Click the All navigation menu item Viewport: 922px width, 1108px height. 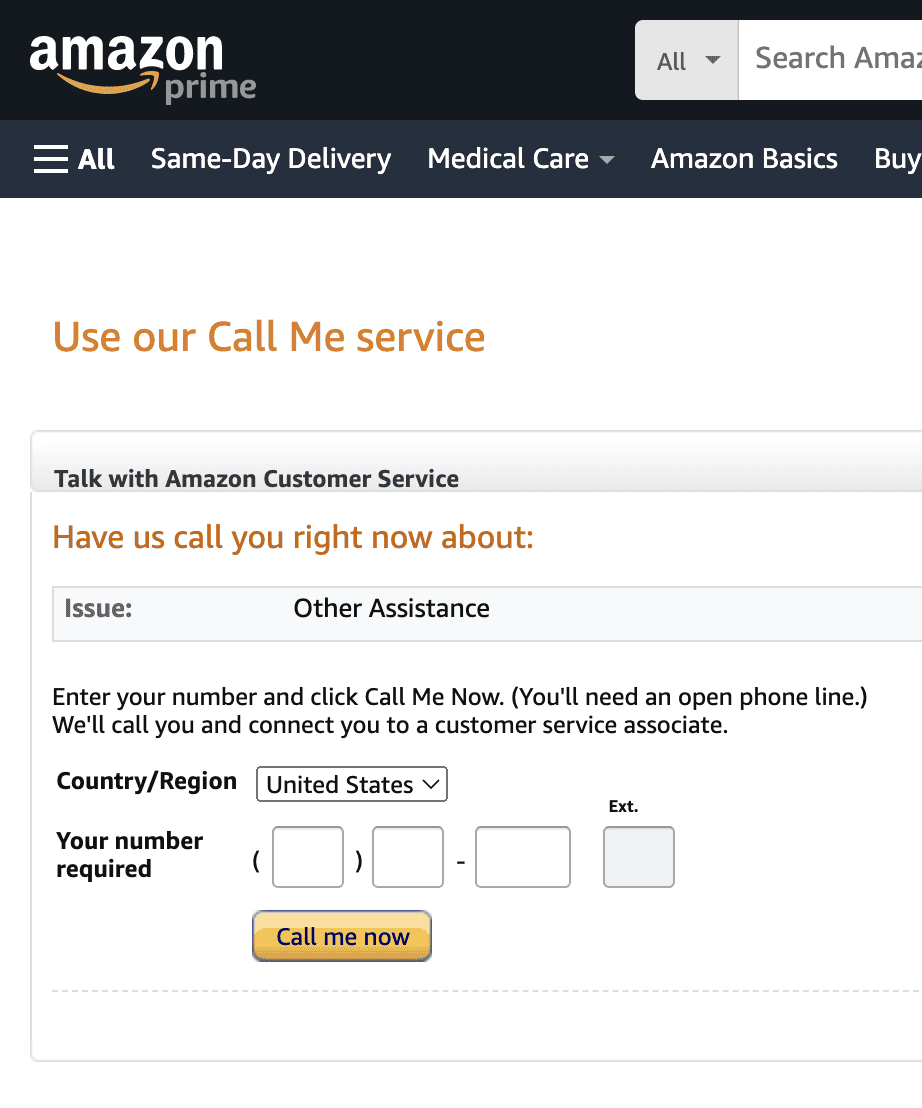(95, 158)
